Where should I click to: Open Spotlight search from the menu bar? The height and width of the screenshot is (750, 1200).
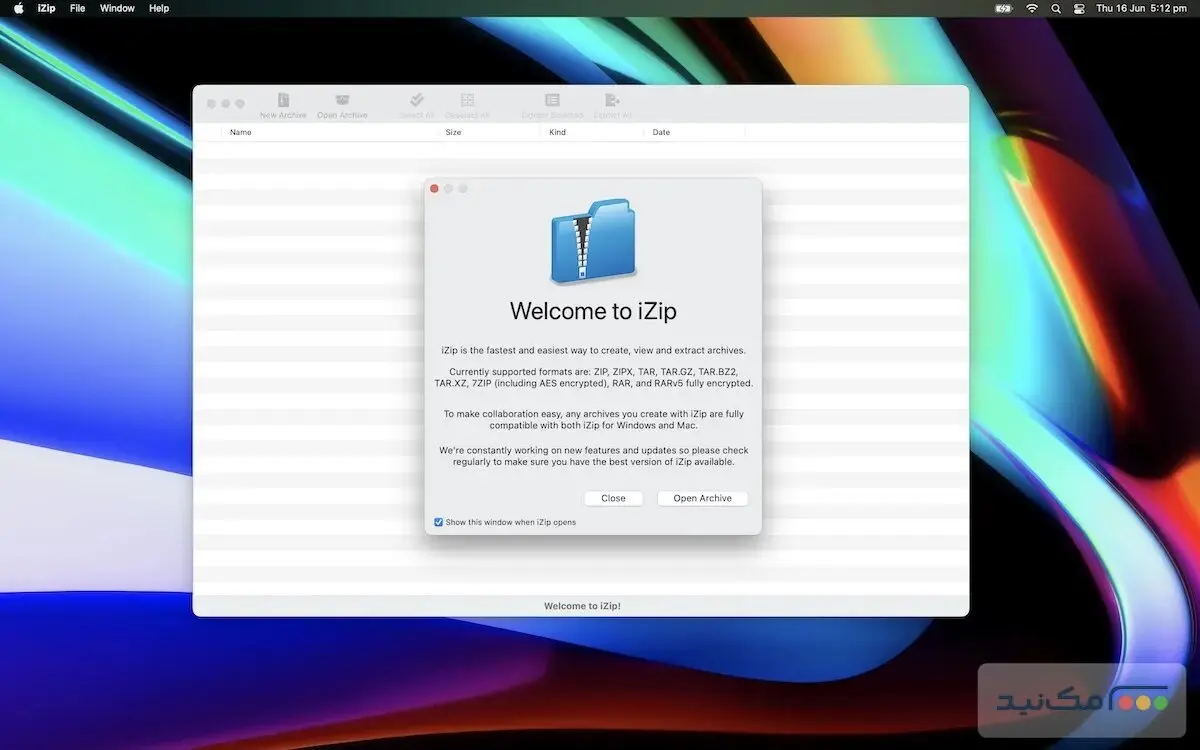click(1055, 8)
